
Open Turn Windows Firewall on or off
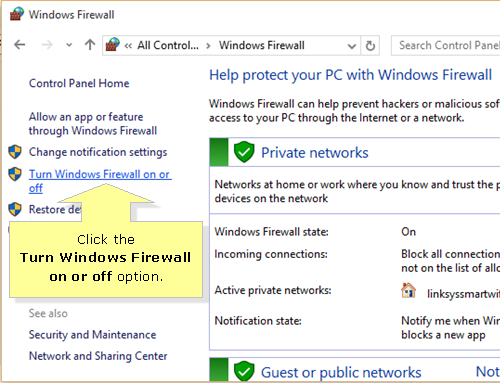[x=100, y=181]
